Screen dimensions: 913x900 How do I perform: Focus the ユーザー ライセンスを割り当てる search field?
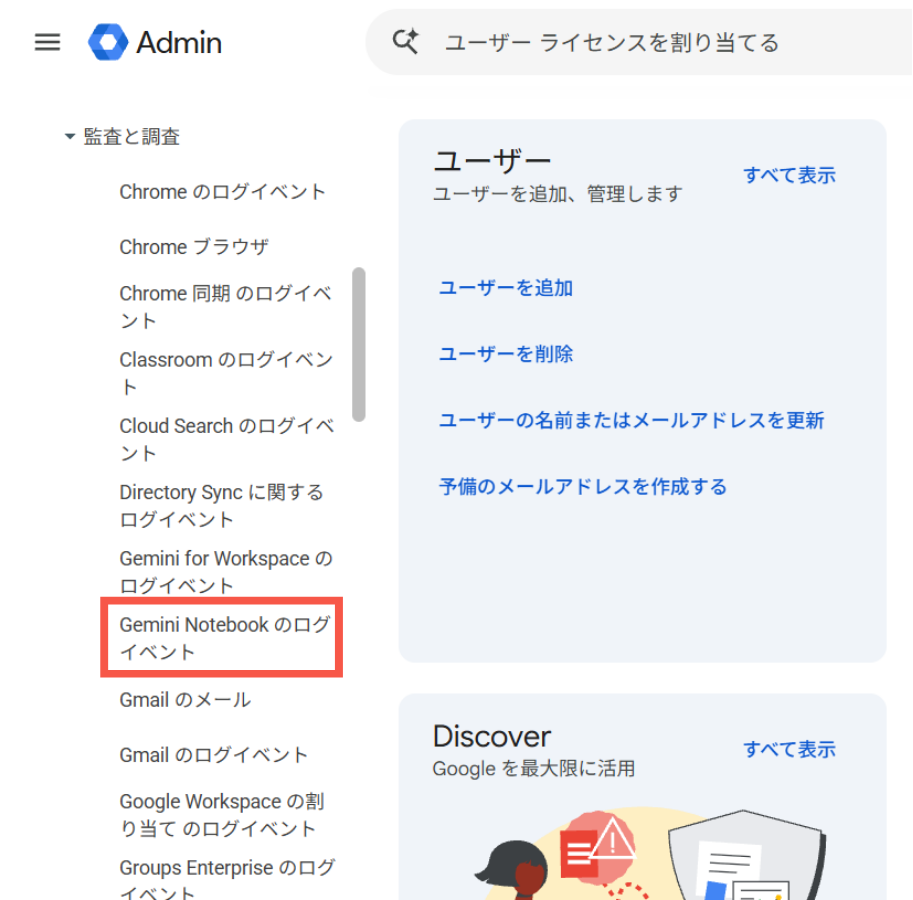tap(638, 42)
